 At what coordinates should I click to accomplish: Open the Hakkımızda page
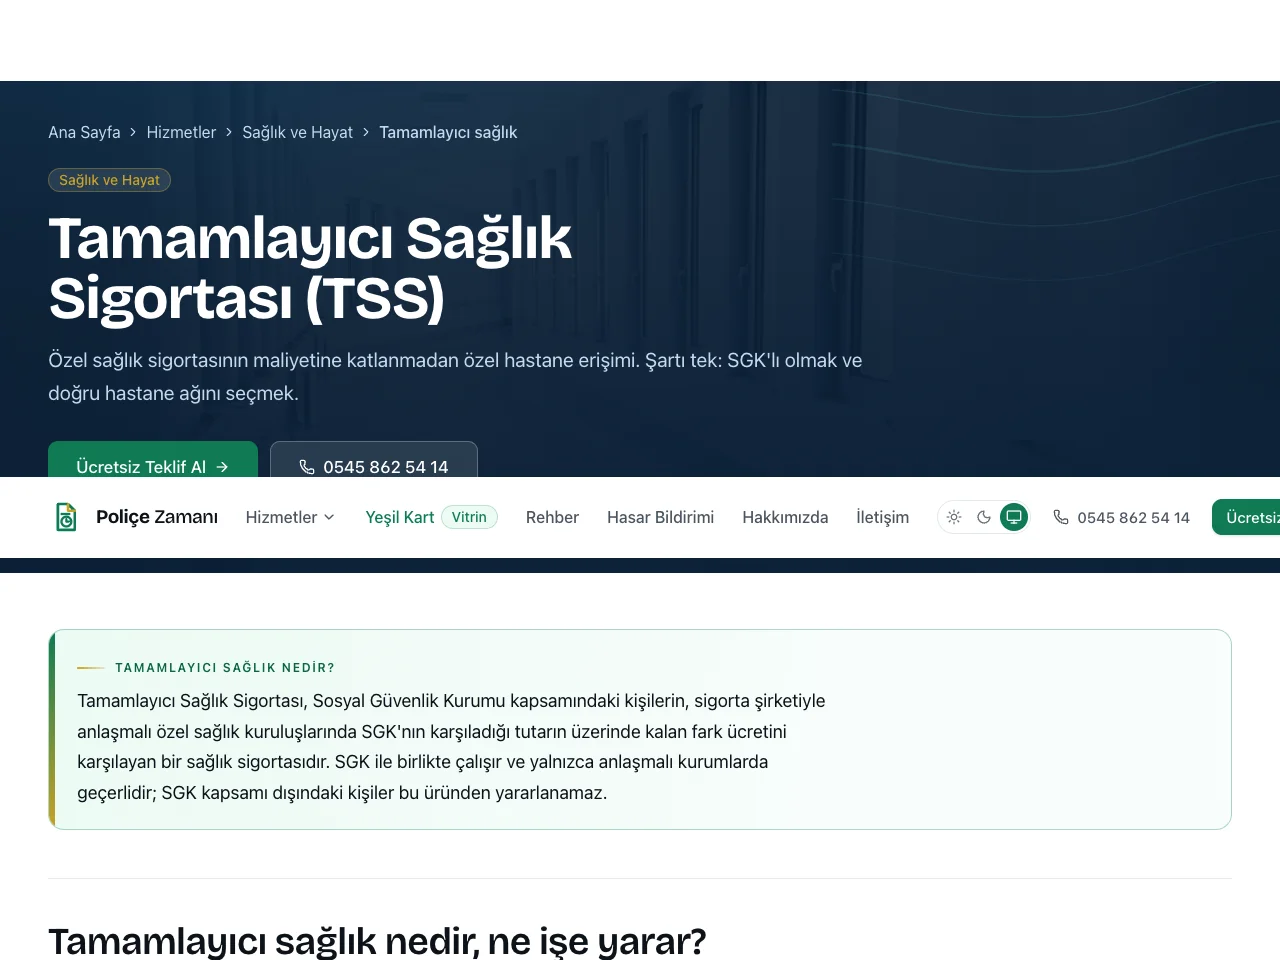click(x=785, y=517)
